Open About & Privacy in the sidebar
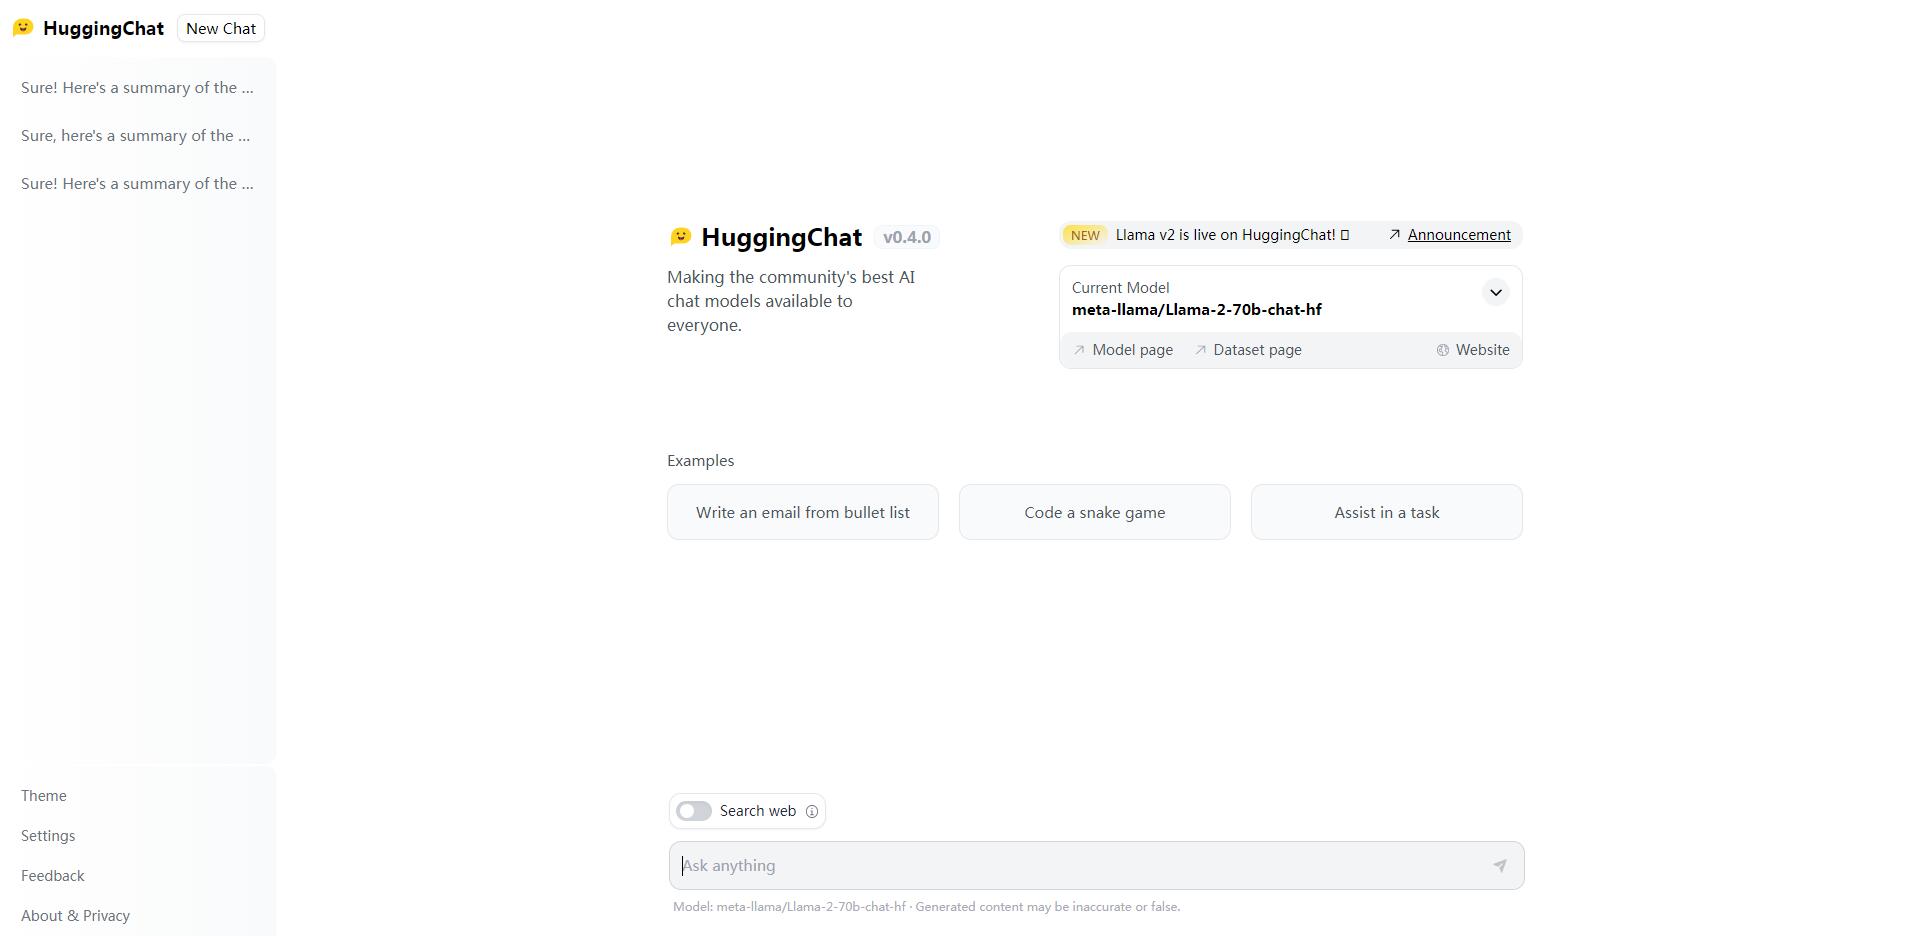 click(x=75, y=916)
